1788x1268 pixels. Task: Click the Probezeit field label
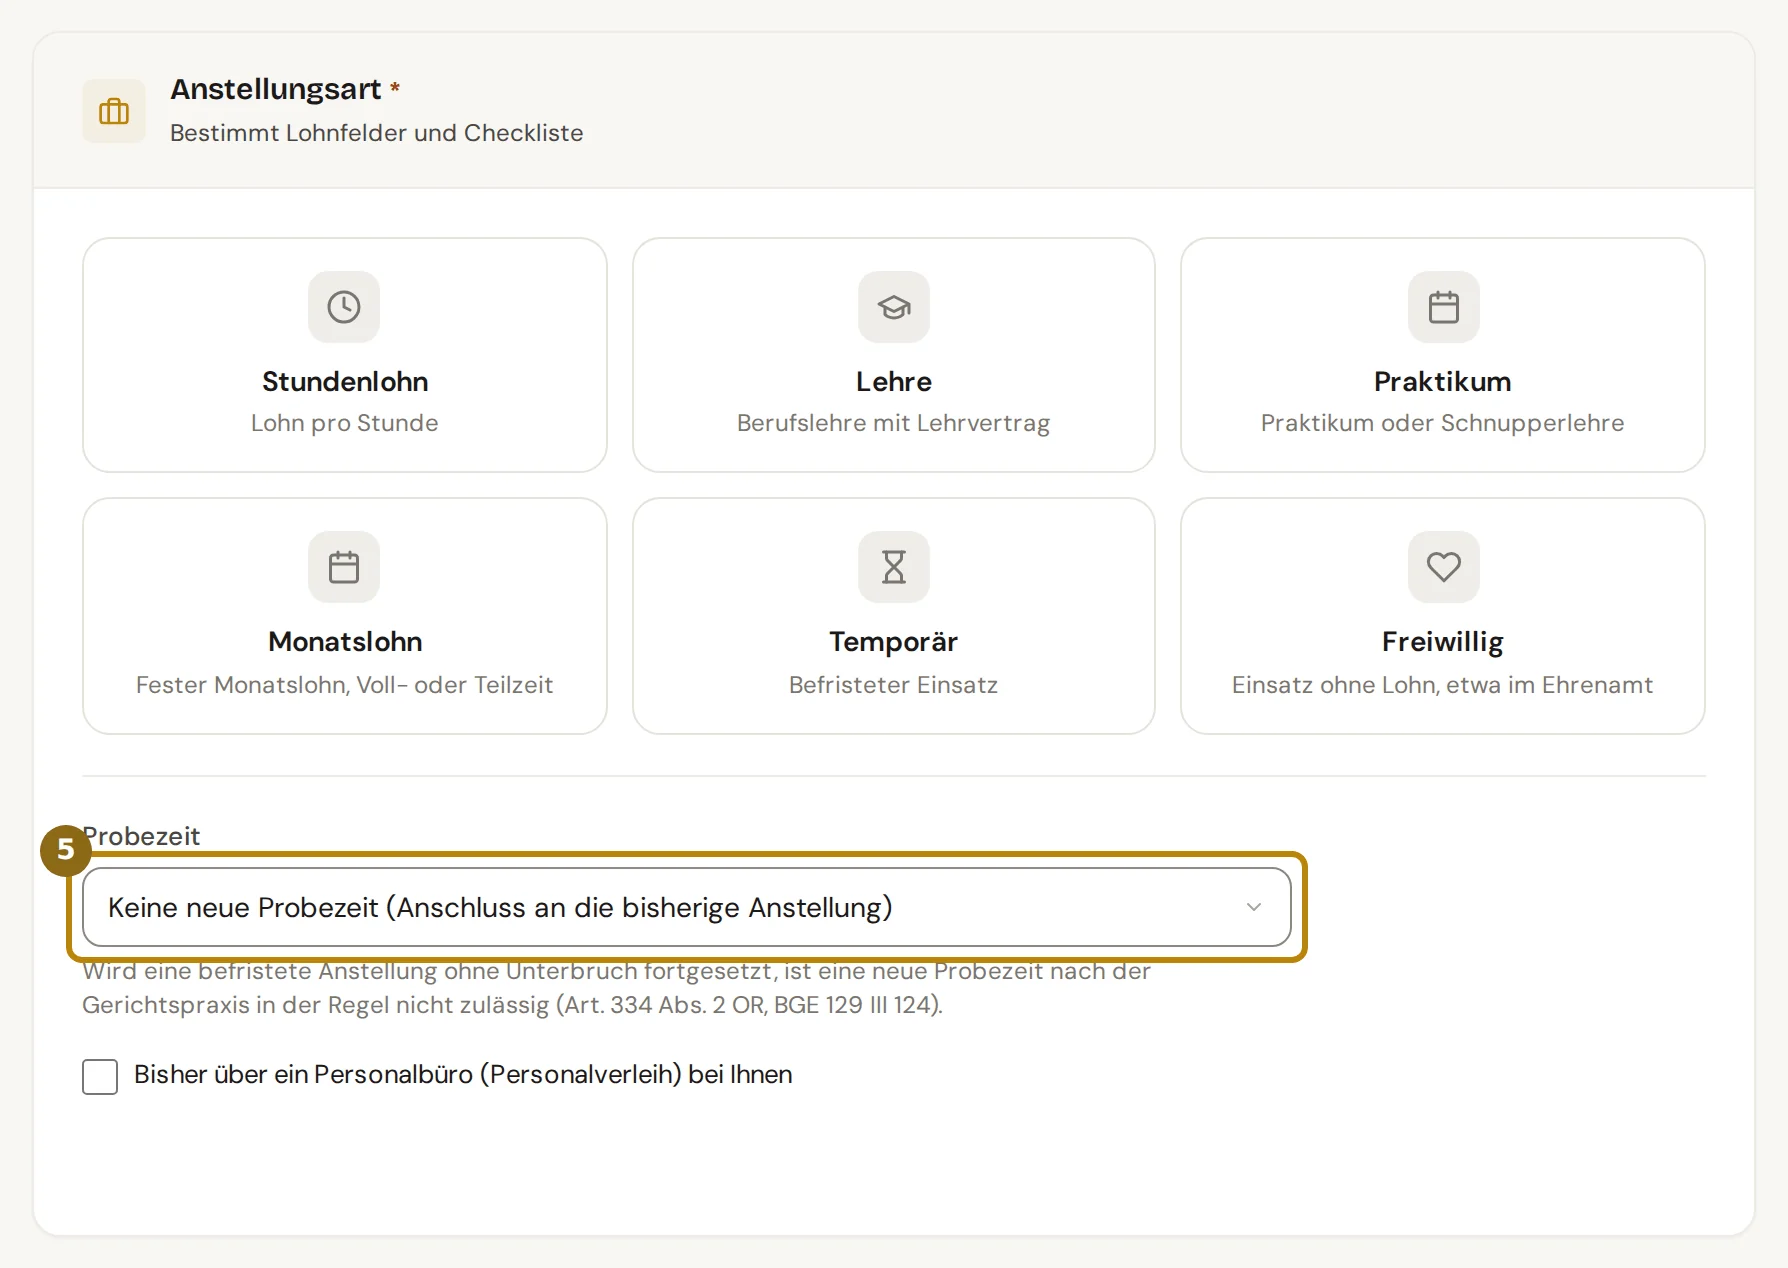[x=142, y=836]
